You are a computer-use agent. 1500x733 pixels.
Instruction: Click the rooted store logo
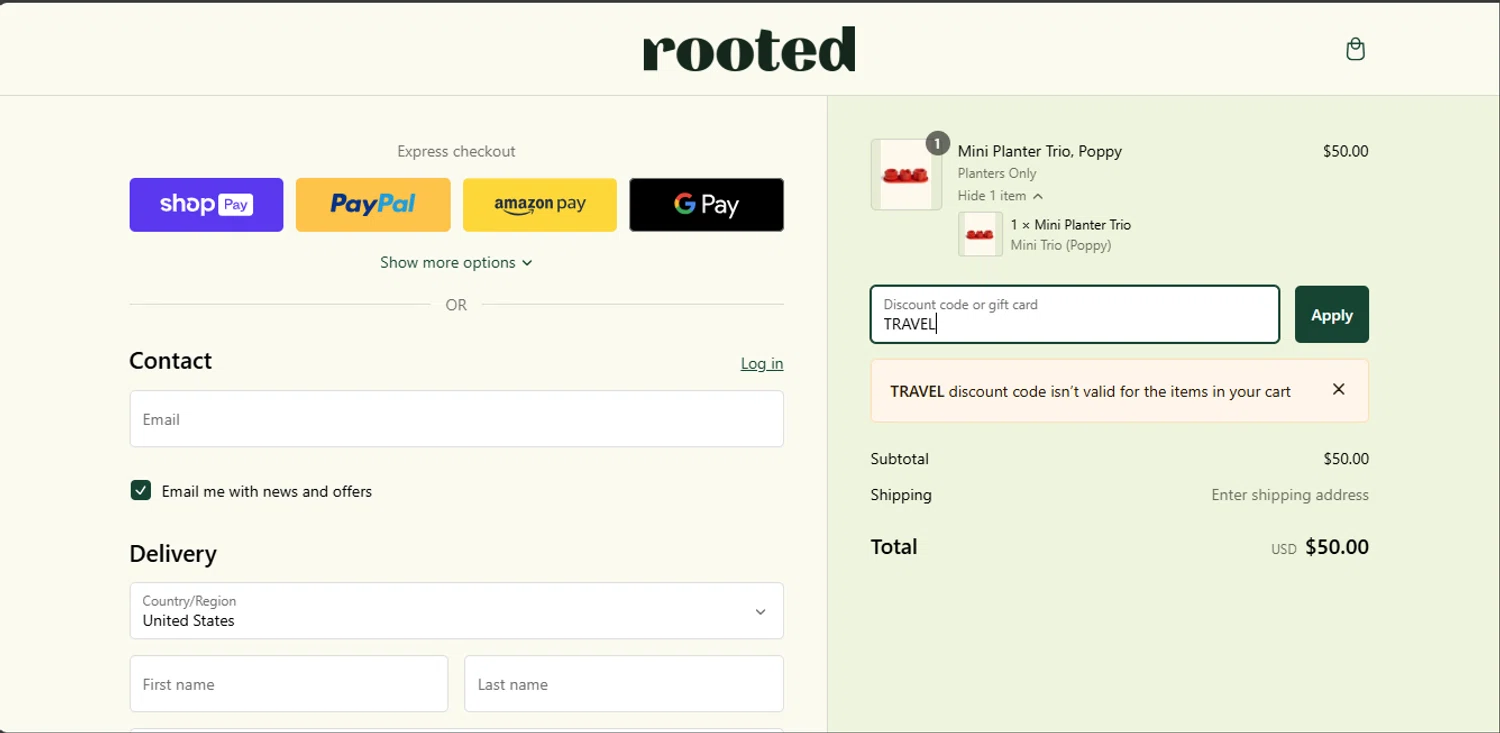749,49
